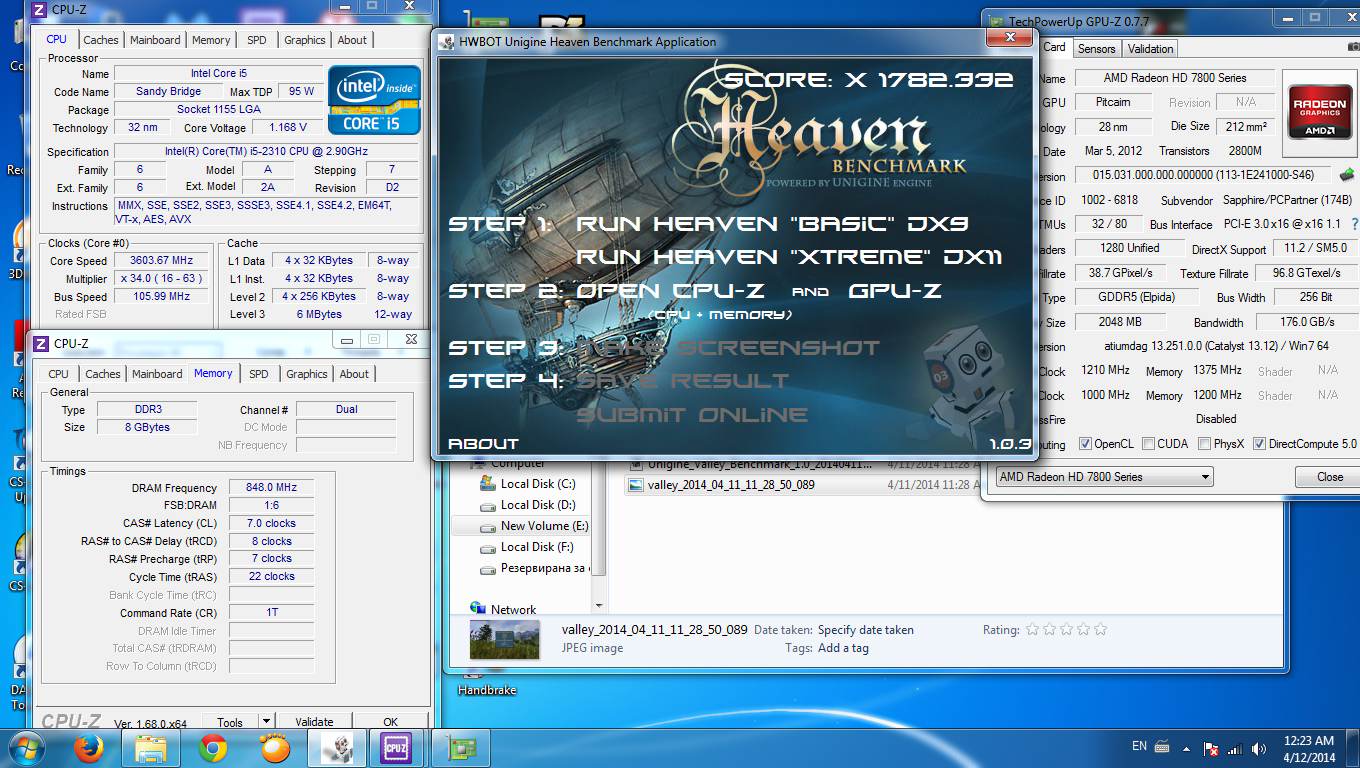The image size is (1360, 768).
Task: Click the EN language indicator in the tray
Action: coord(1139,746)
